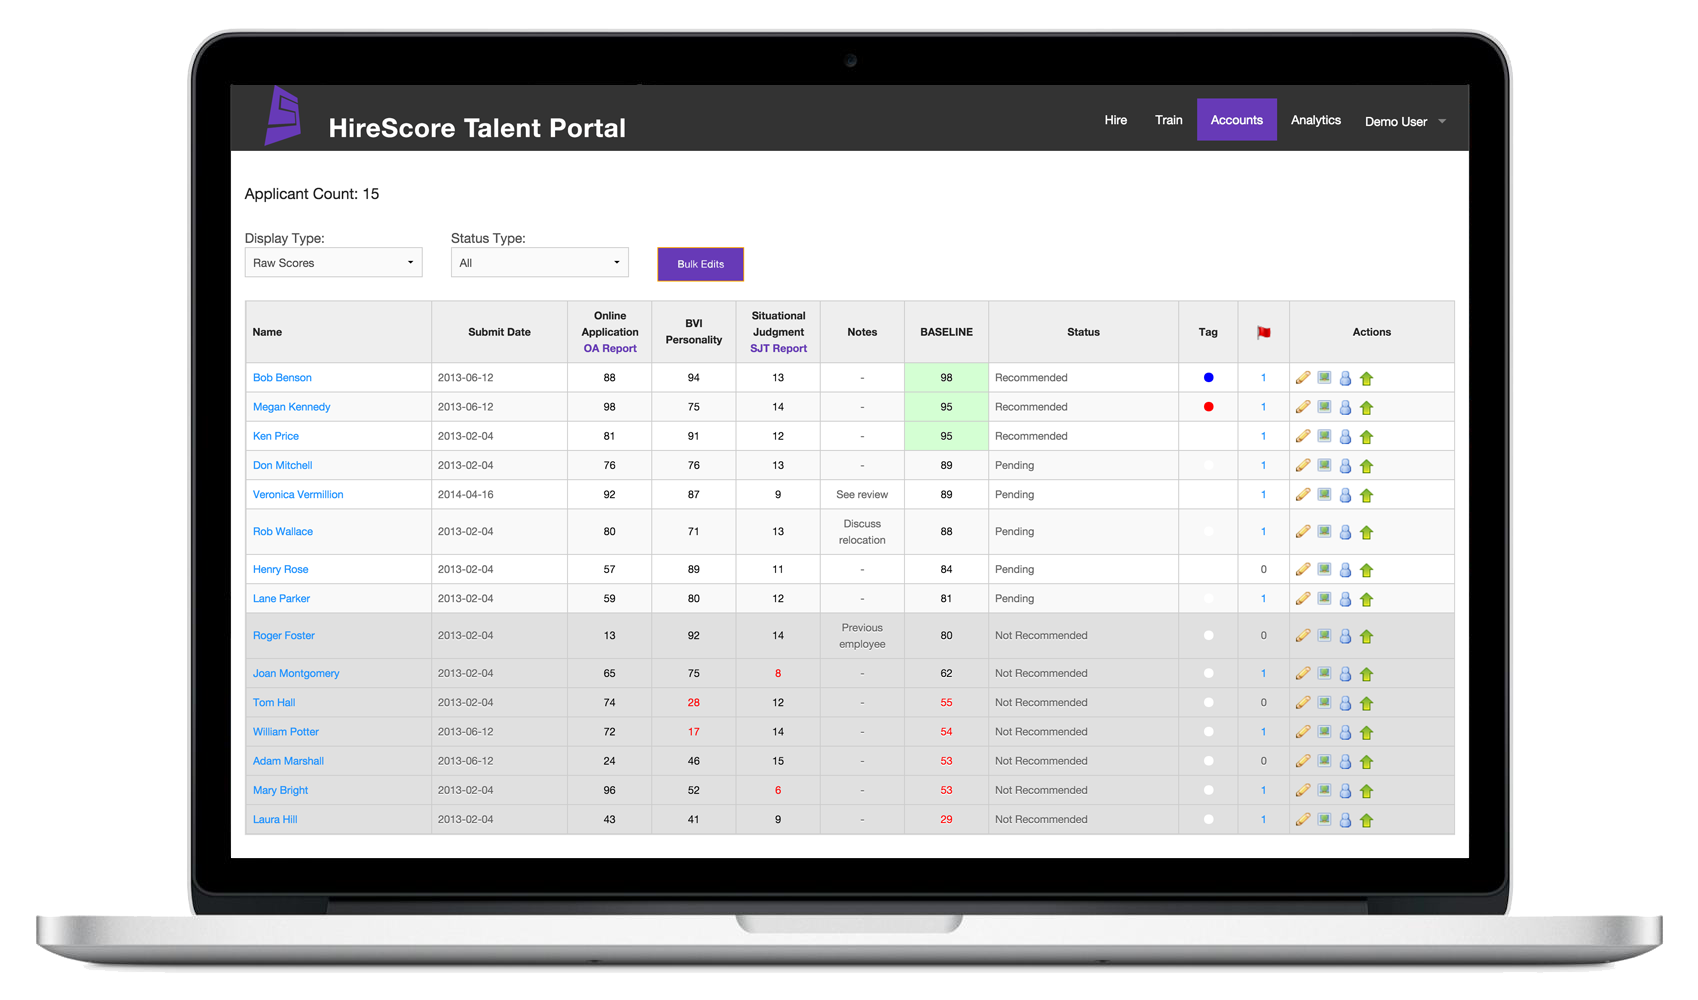Viewport: 1698px width, 1000px height.
Task: Click picture icon in Henry Rose row
Action: (x=1324, y=569)
